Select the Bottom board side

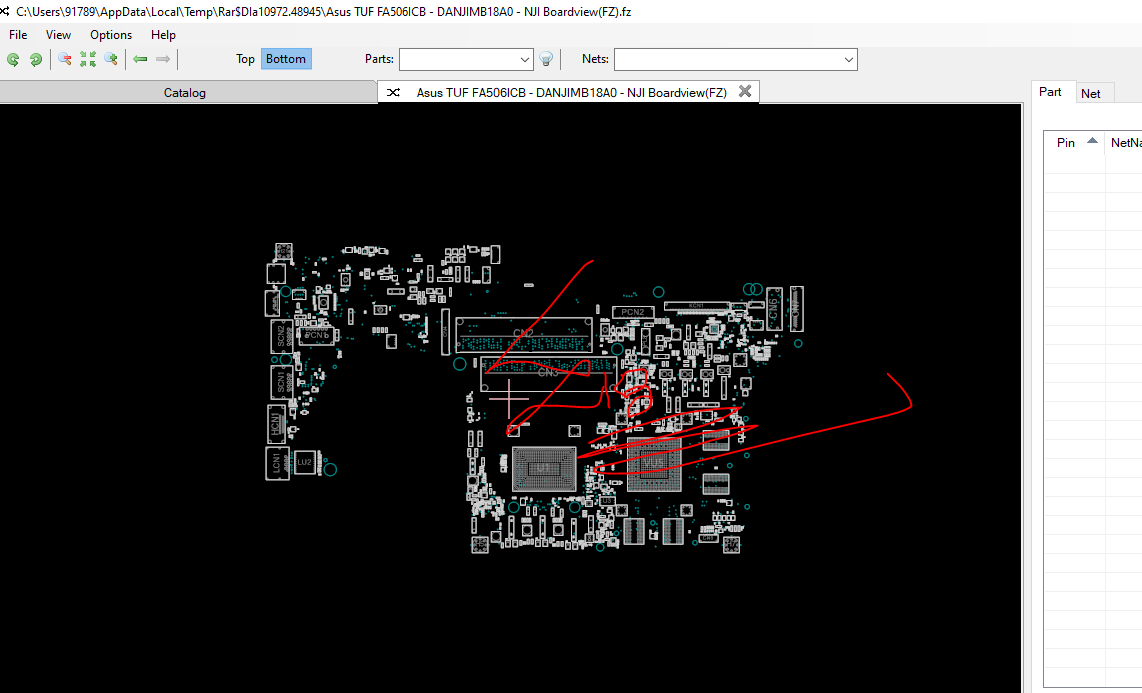286,59
